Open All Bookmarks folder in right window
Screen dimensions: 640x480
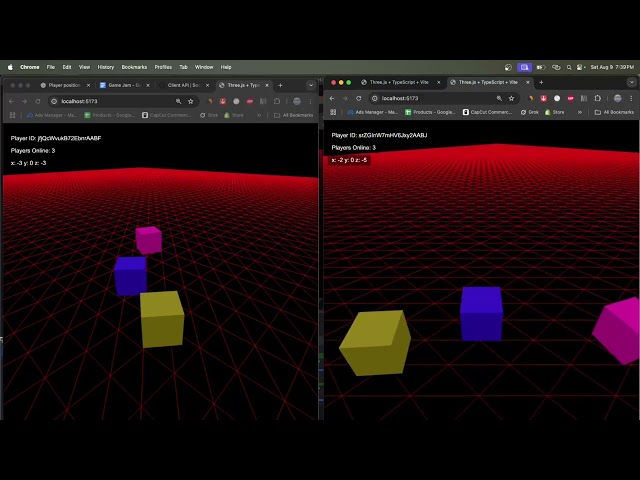[614, 112]
